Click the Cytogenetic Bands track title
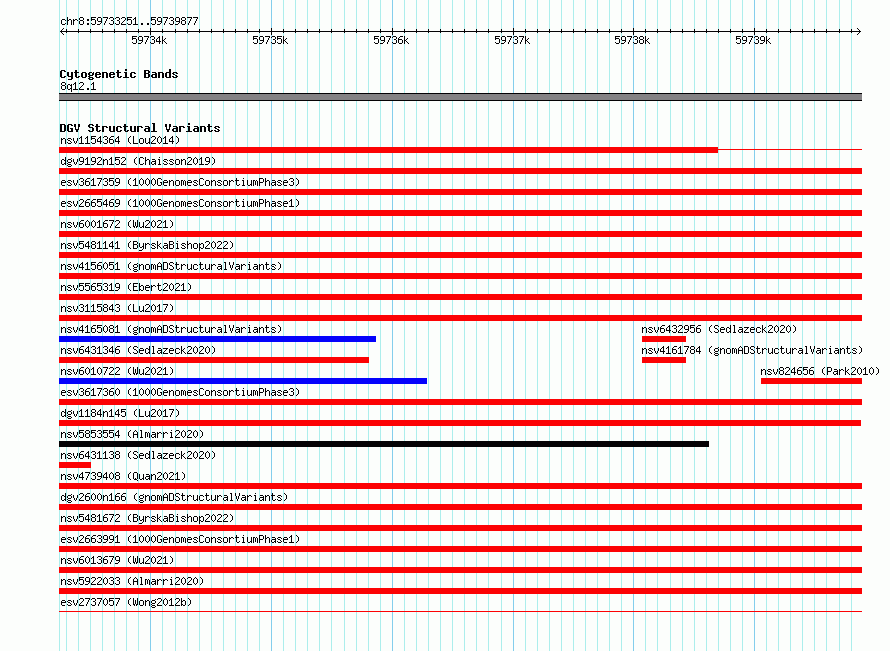Image resolution: width=890 pixels, height=651 pixels. coord(119,74)
